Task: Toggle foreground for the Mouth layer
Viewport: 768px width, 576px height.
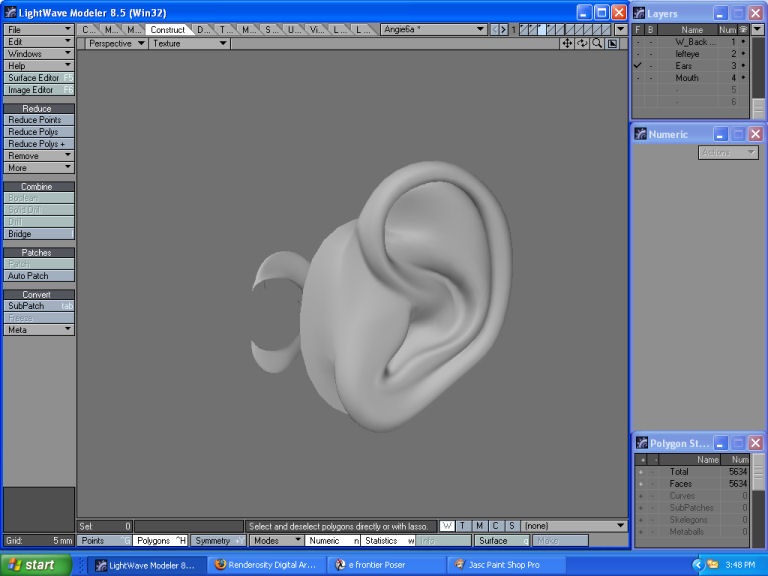Action: (638, 78)
